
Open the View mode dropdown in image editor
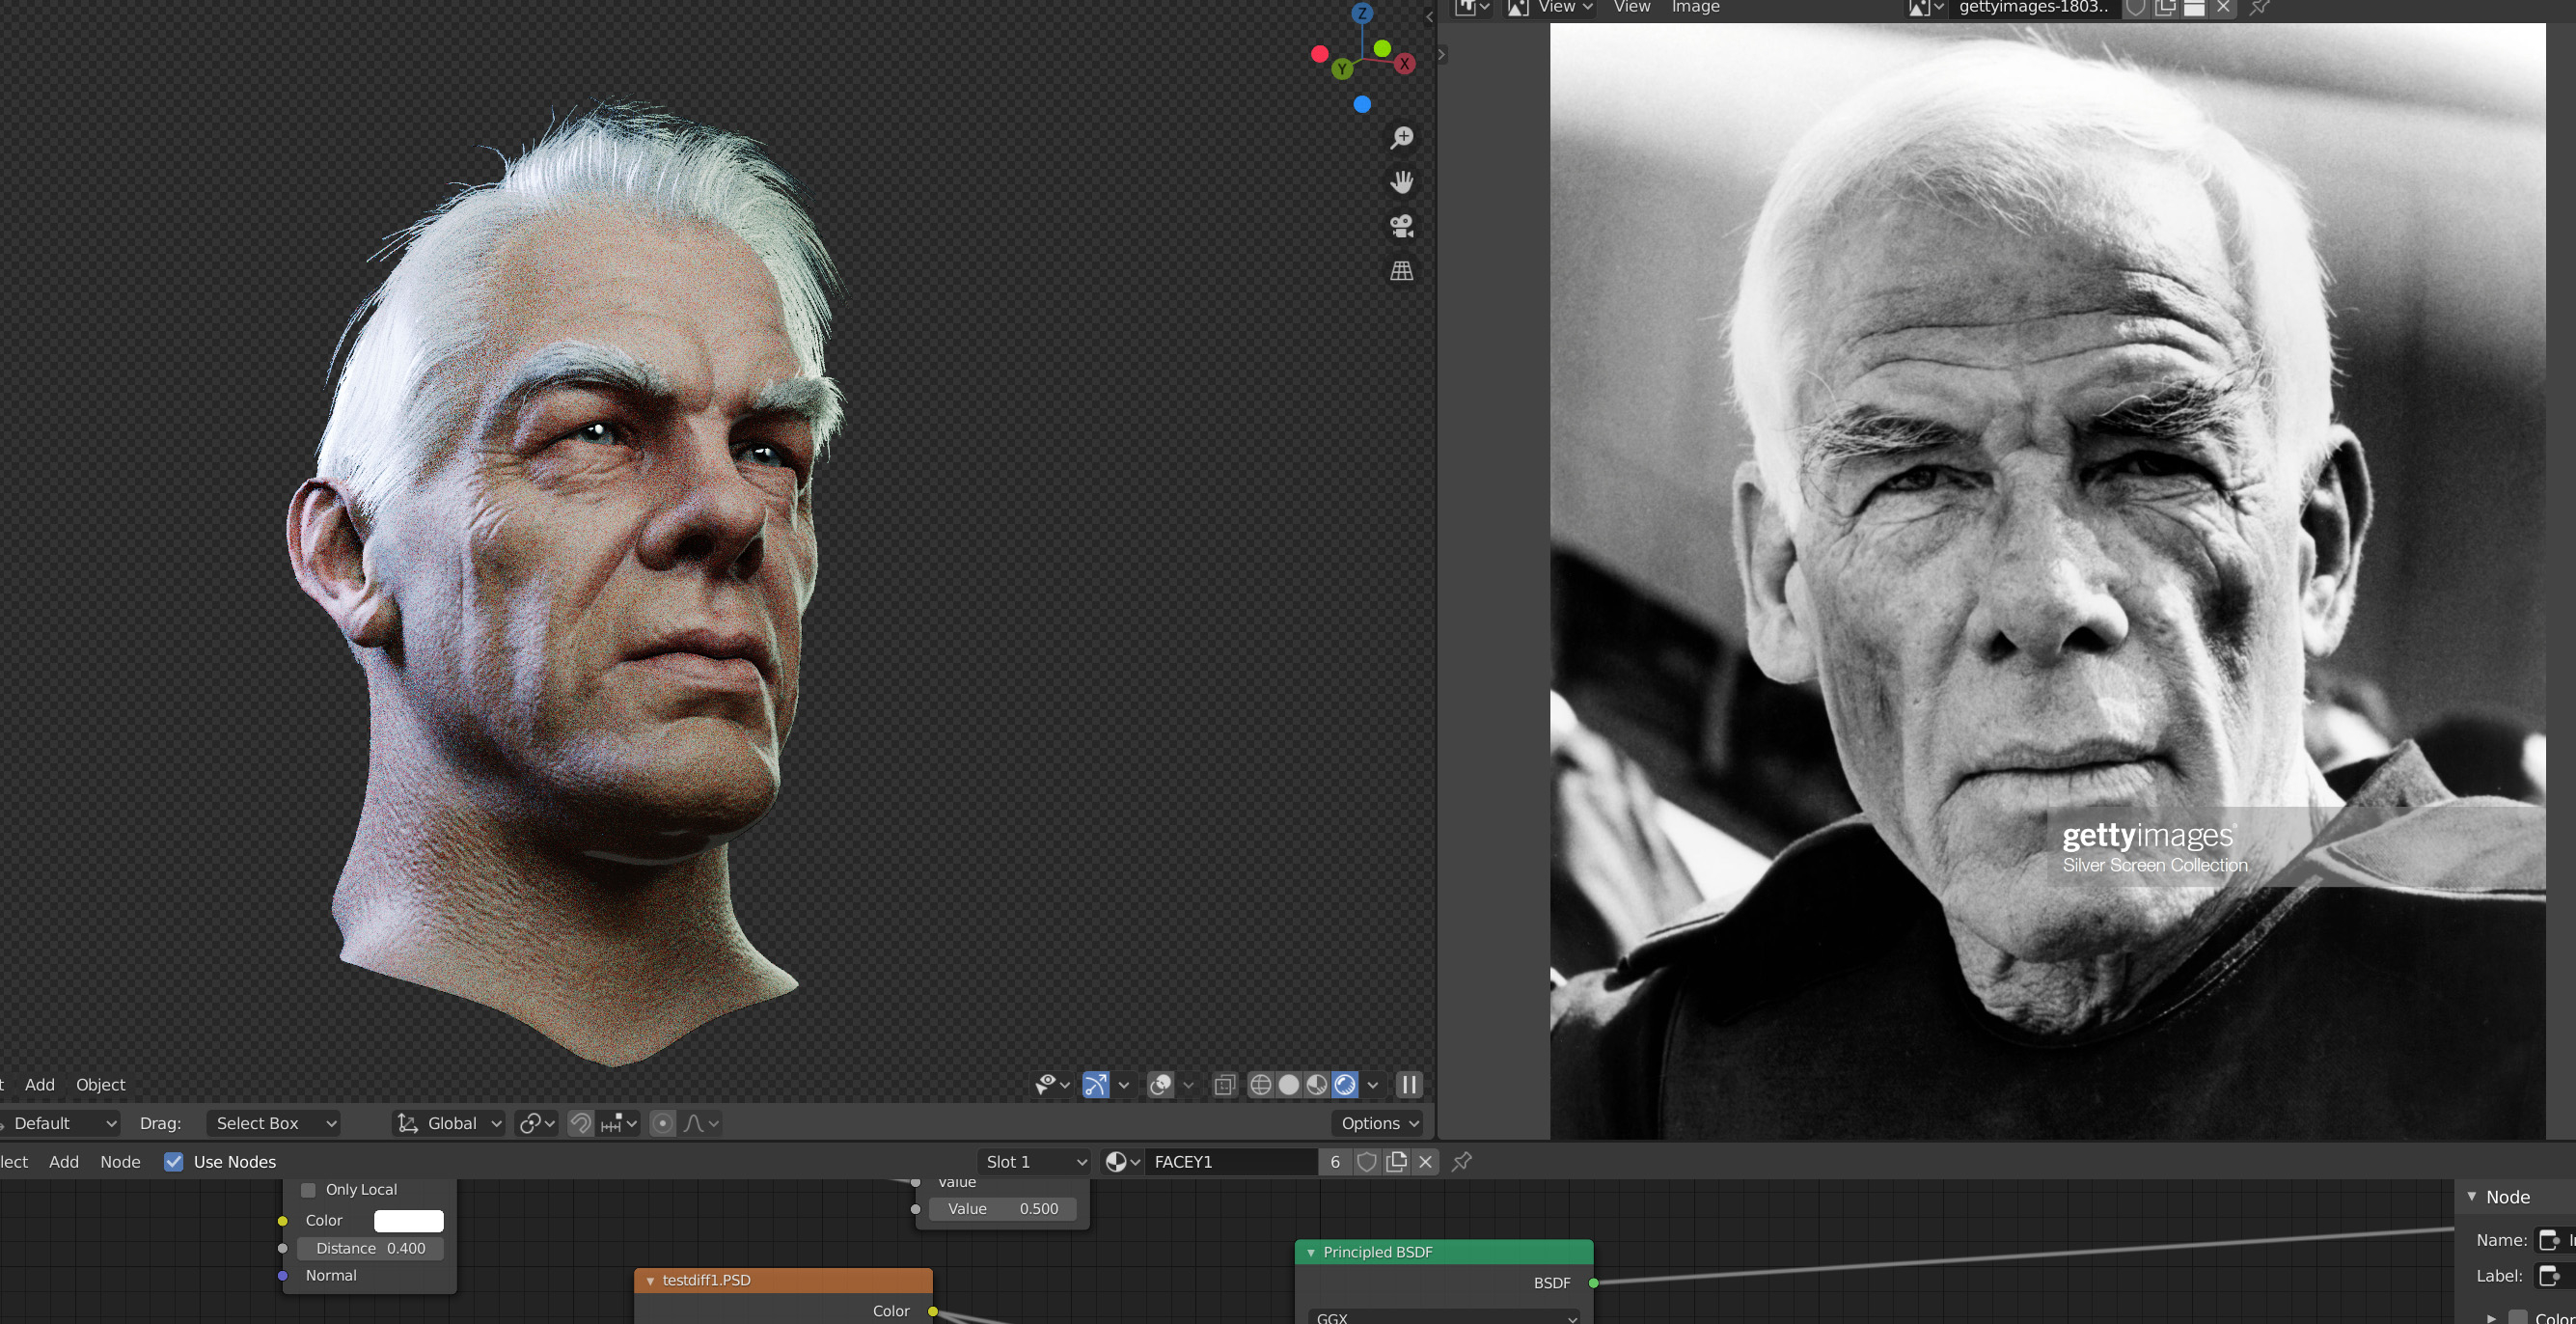1552,7
